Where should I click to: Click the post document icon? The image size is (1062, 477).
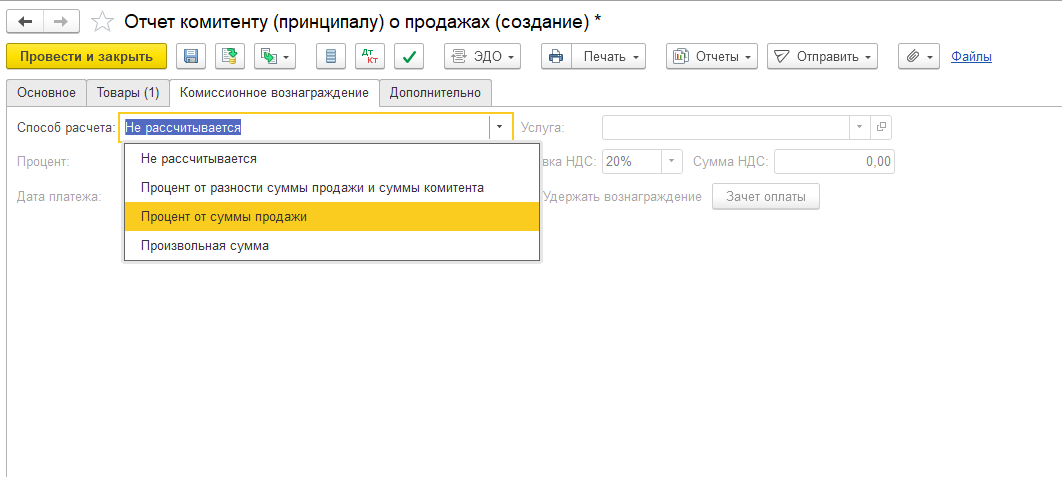point(229,57)
